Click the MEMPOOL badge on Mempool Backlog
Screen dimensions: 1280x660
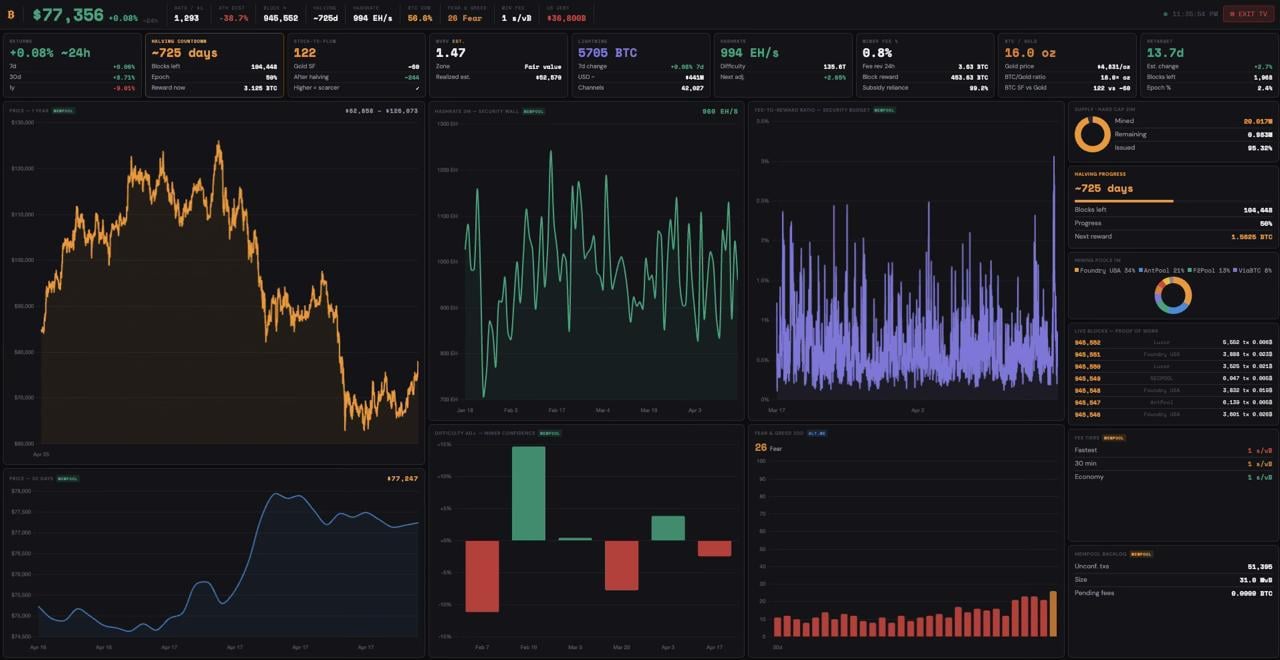(x=1141, y=553)
